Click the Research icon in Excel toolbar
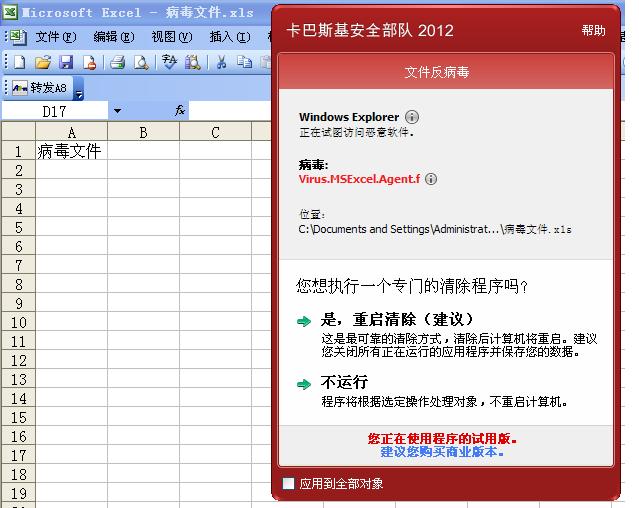 [x=192, y=62]
